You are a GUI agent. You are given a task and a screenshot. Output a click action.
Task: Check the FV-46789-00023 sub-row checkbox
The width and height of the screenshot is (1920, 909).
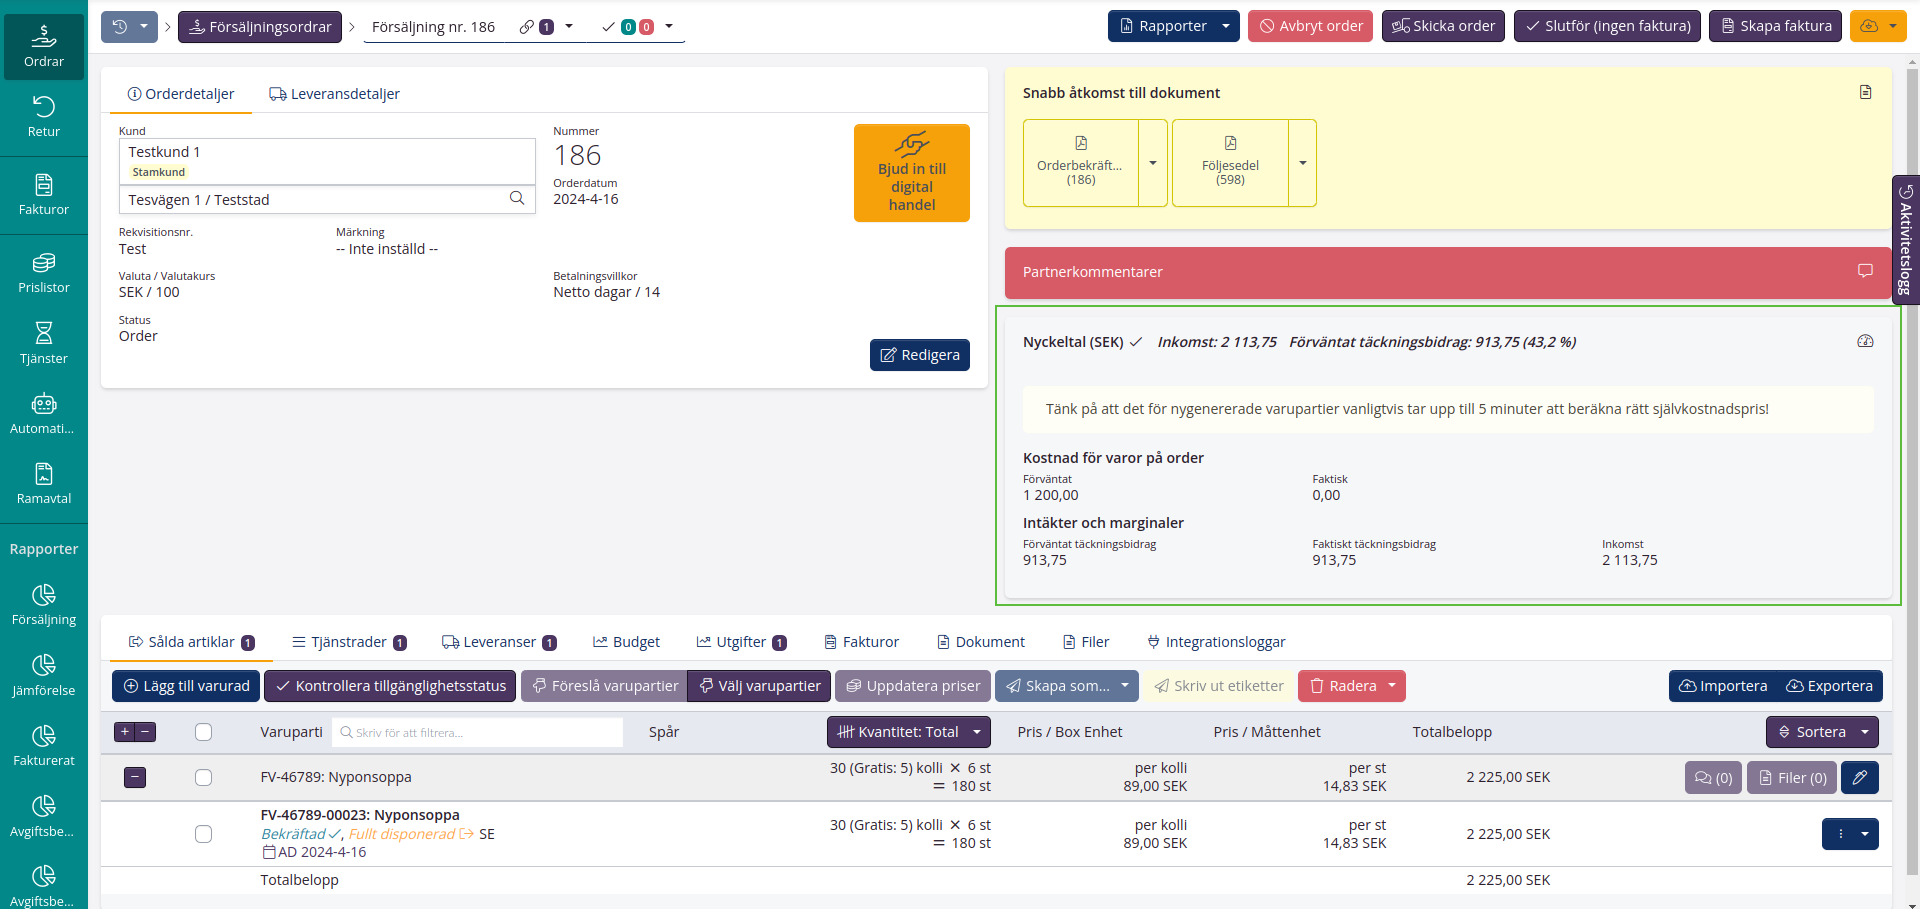point(203,834)
